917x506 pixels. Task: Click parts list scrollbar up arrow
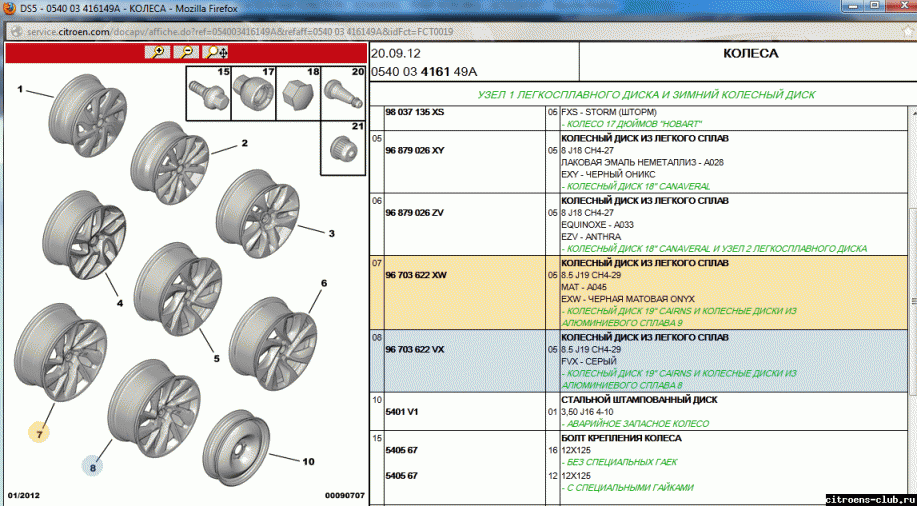click(x=912, y=112)
